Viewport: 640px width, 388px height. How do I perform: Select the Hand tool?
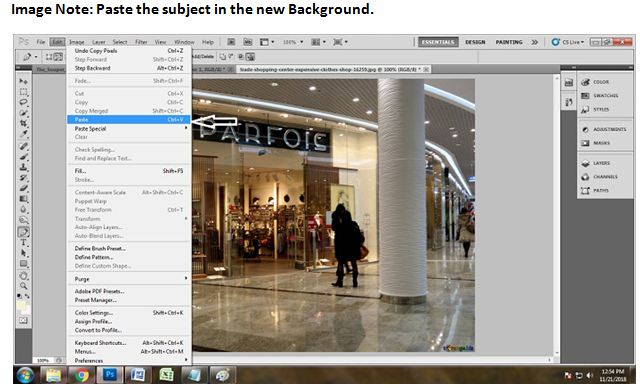[23, 275]
